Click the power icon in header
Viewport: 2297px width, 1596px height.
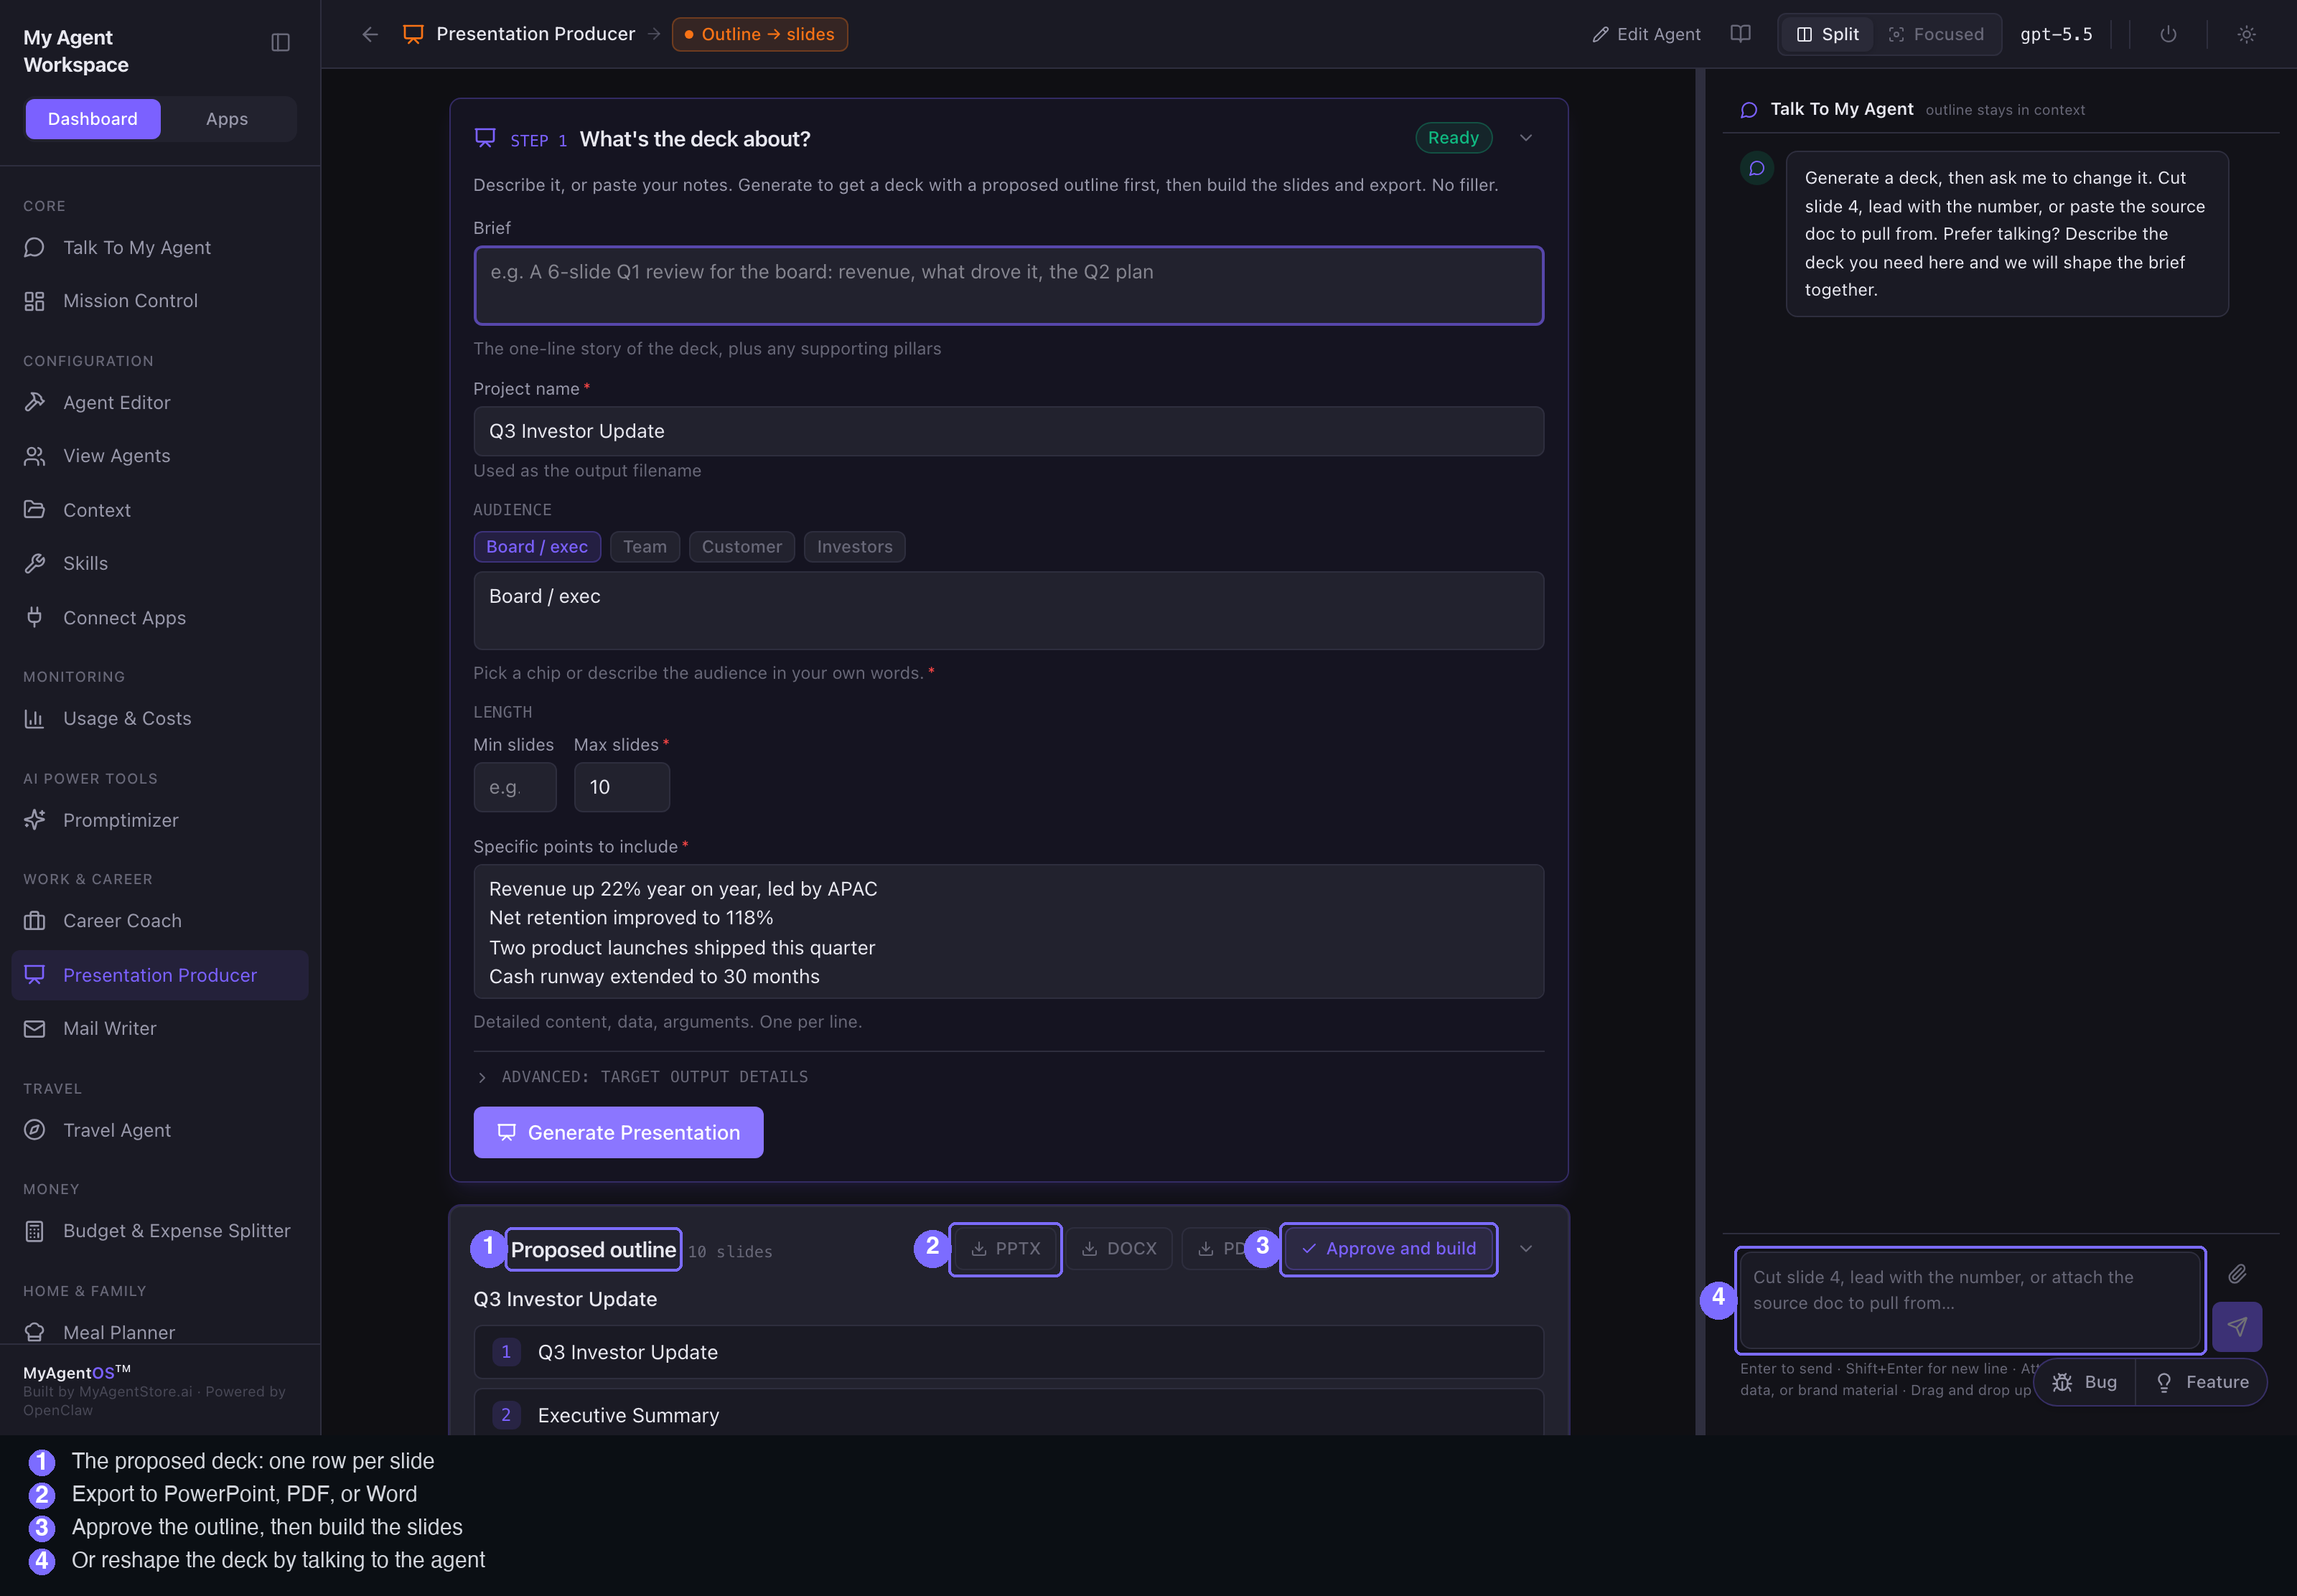(2168, 34)
